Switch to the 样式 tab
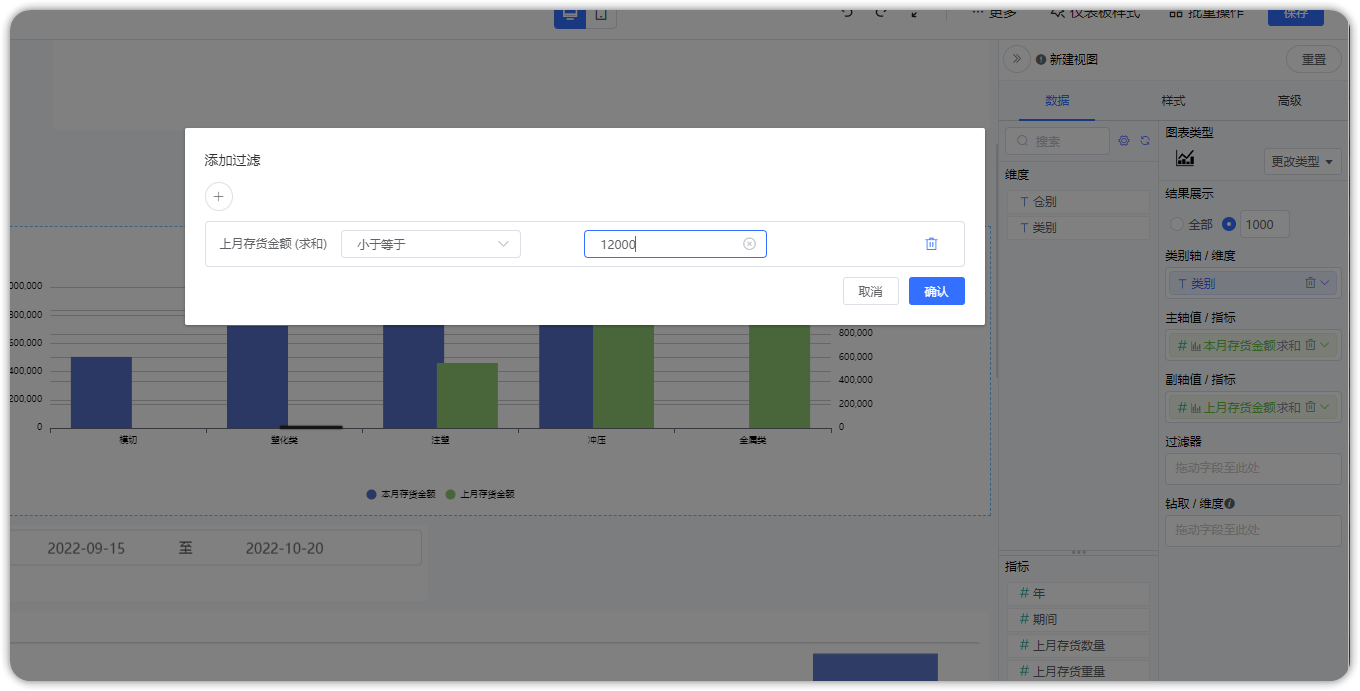Screen dimensions: 1360x691 1173,101
